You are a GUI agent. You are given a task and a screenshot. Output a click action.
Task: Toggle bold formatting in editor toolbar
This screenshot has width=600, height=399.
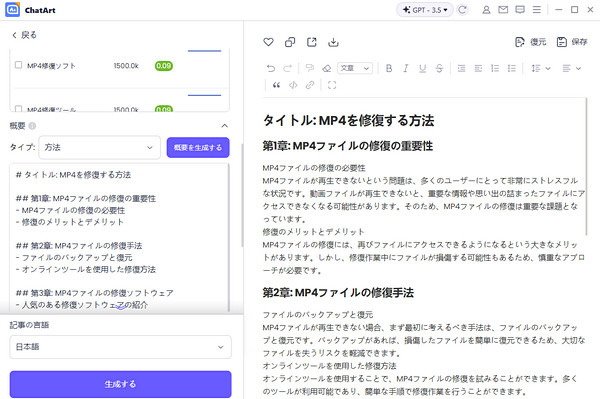(389, 68)
